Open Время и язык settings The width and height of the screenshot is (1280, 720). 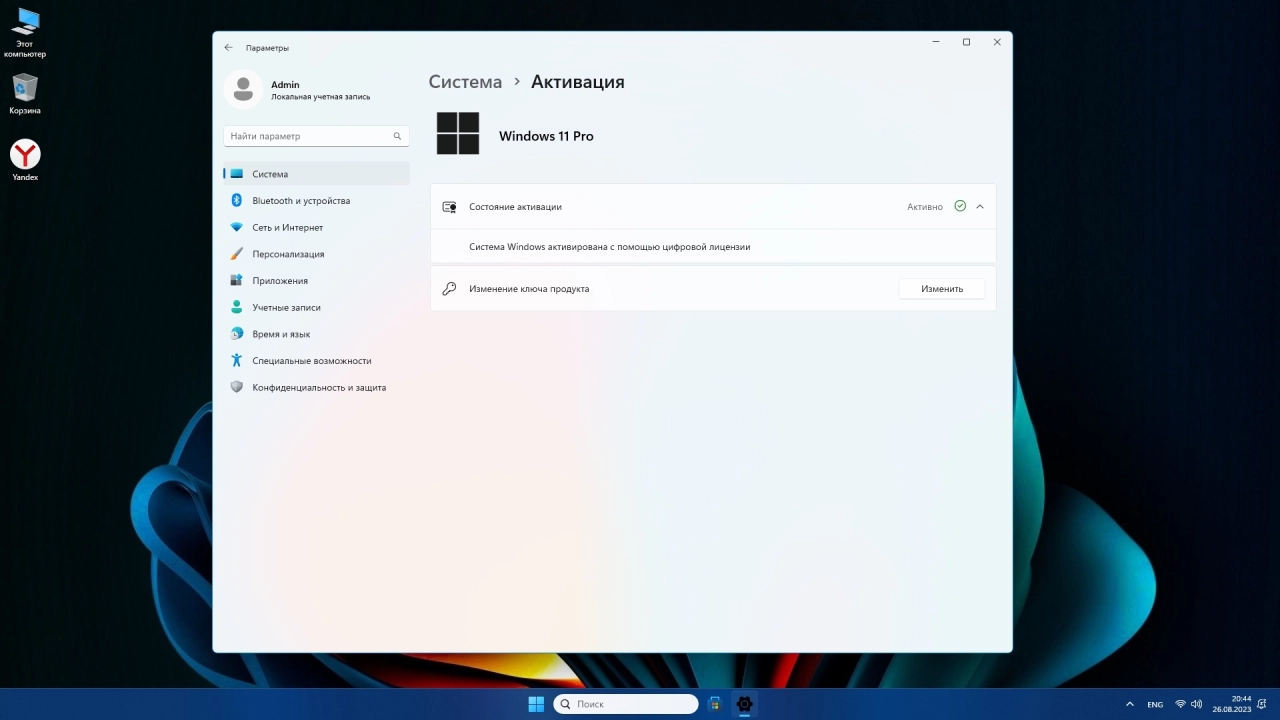click(x=316, y=334)
